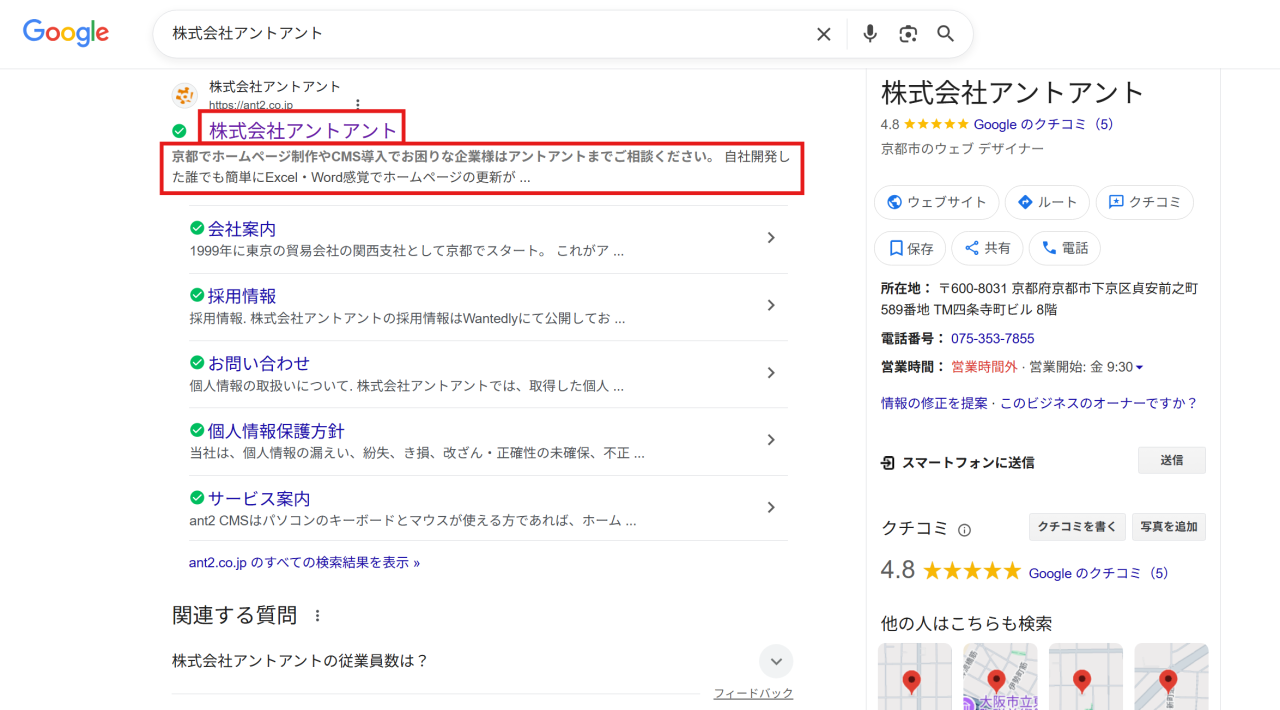Open the first map thumbnail under 他の人はこちらも検索
This screenshot has height=710, width=1280.
(x=914, y=676)
